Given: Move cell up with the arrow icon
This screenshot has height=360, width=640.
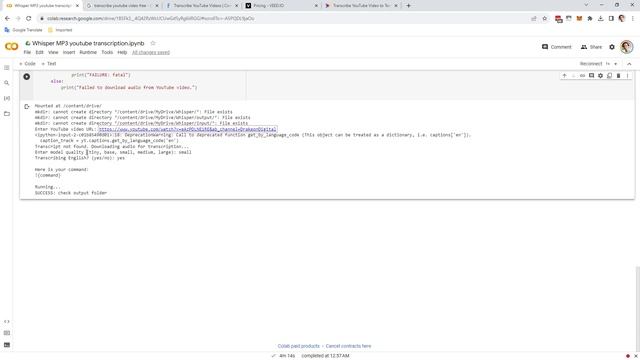Looking at the screenshot, I should [x=564, y=76].
